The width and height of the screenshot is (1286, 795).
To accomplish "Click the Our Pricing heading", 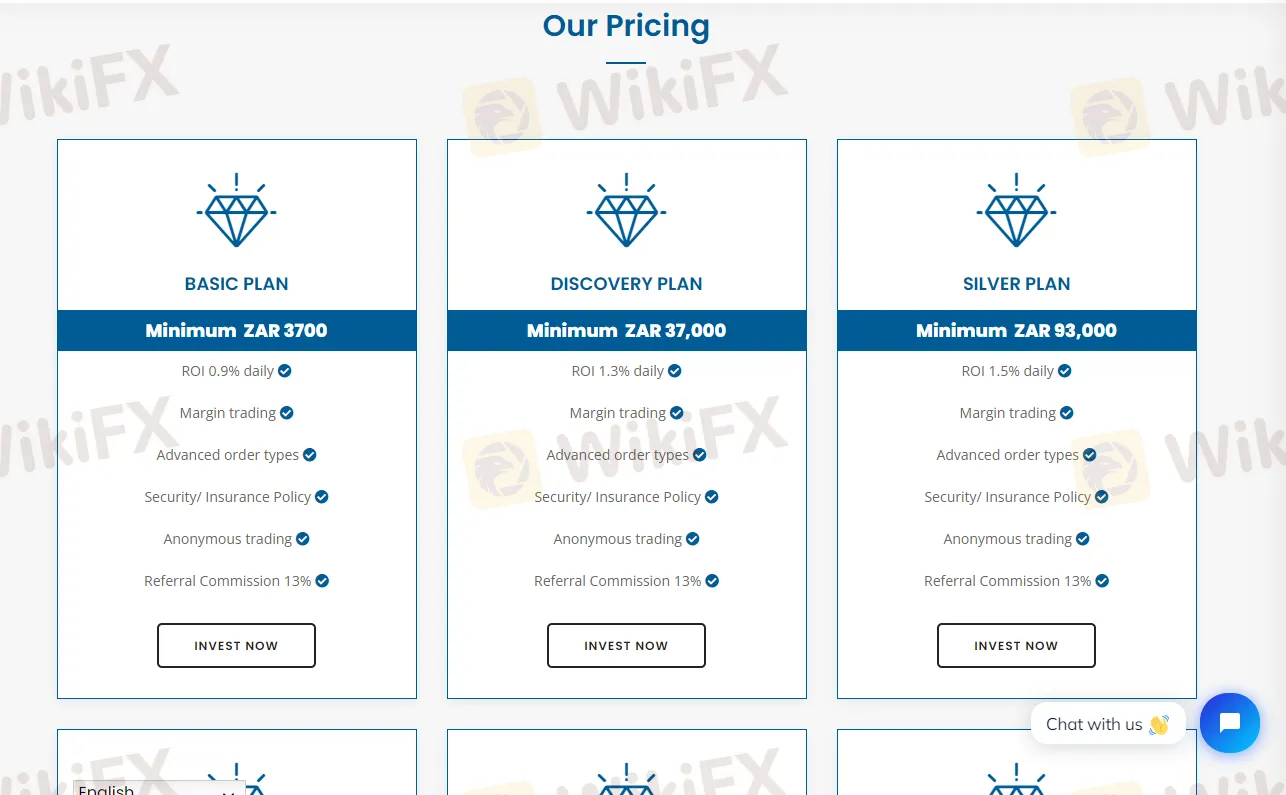I will [626, 26].
